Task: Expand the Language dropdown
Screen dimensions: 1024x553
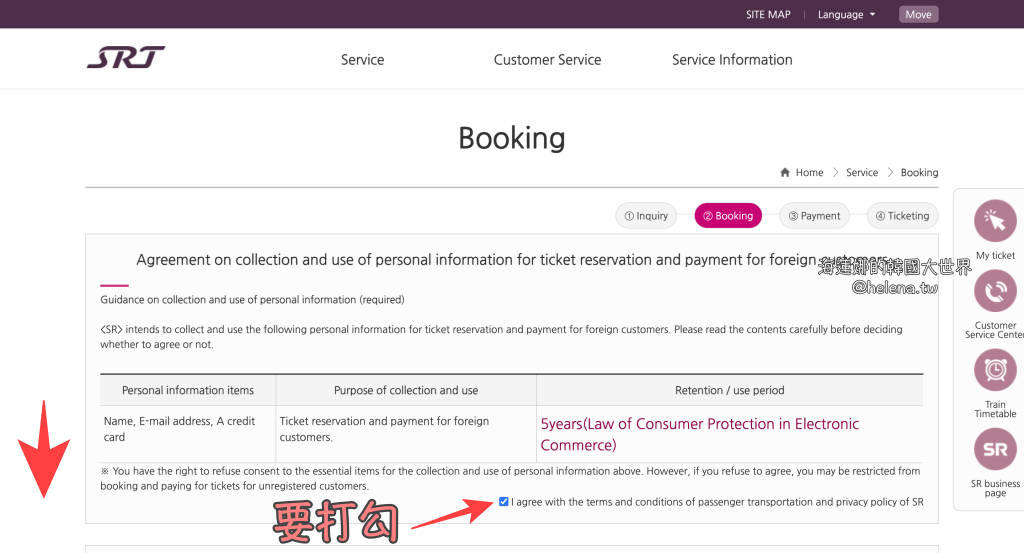Action: (846, 15)
